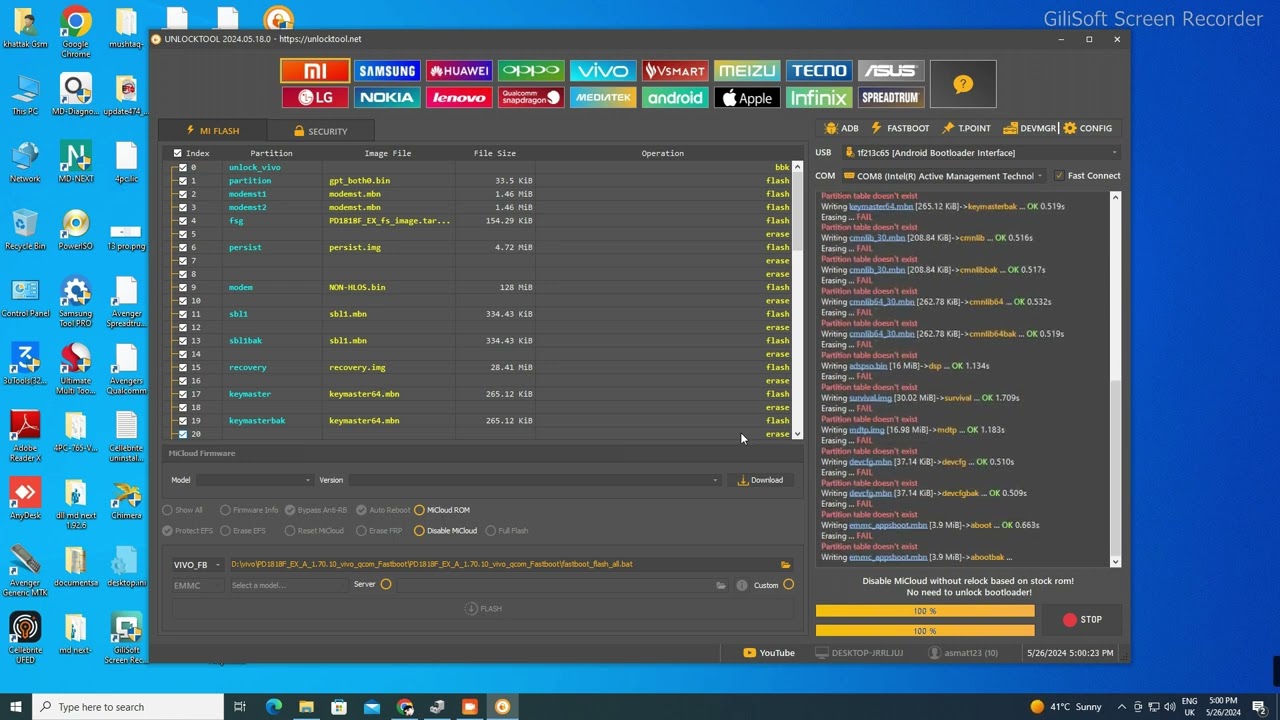Open the USB device dropdown
Viewport: 1280px width, 720px height.
click(980, 153)
